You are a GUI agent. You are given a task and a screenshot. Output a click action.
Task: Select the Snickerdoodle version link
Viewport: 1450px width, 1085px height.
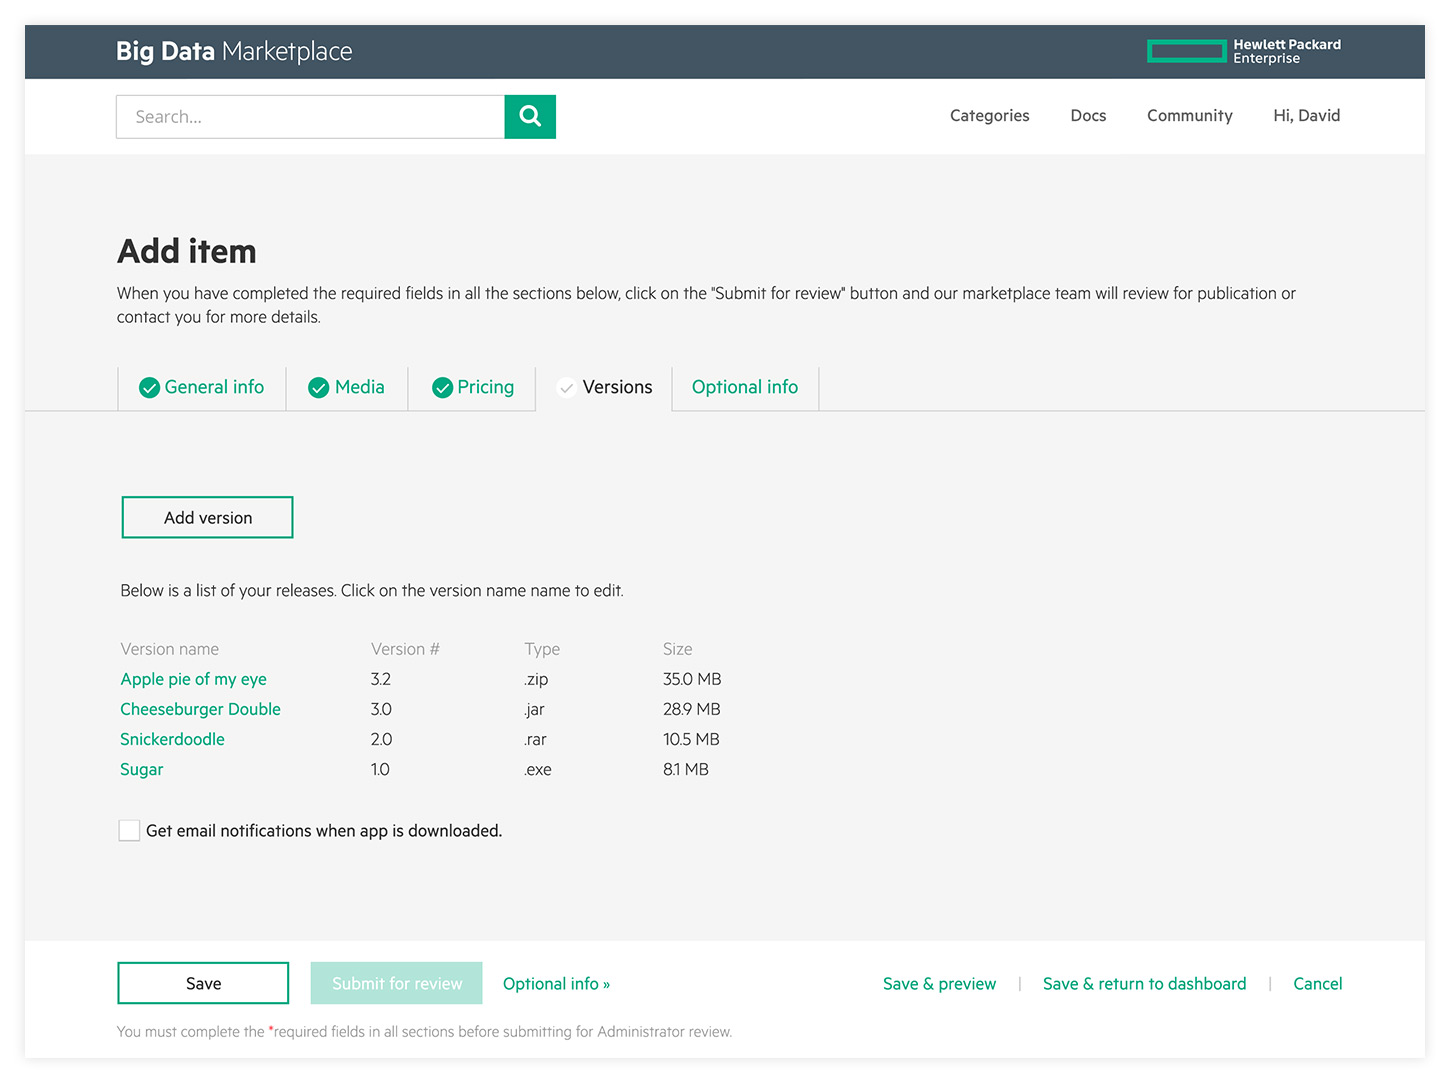(x=172, y=740)
